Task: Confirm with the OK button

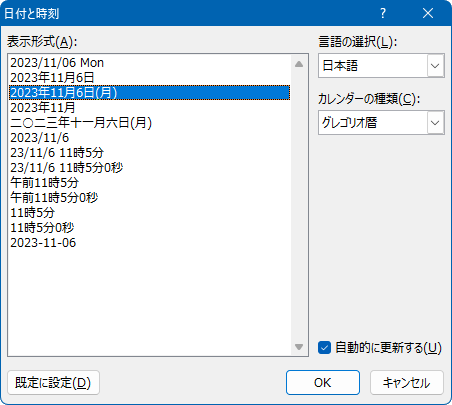Action: coord(323,383)
